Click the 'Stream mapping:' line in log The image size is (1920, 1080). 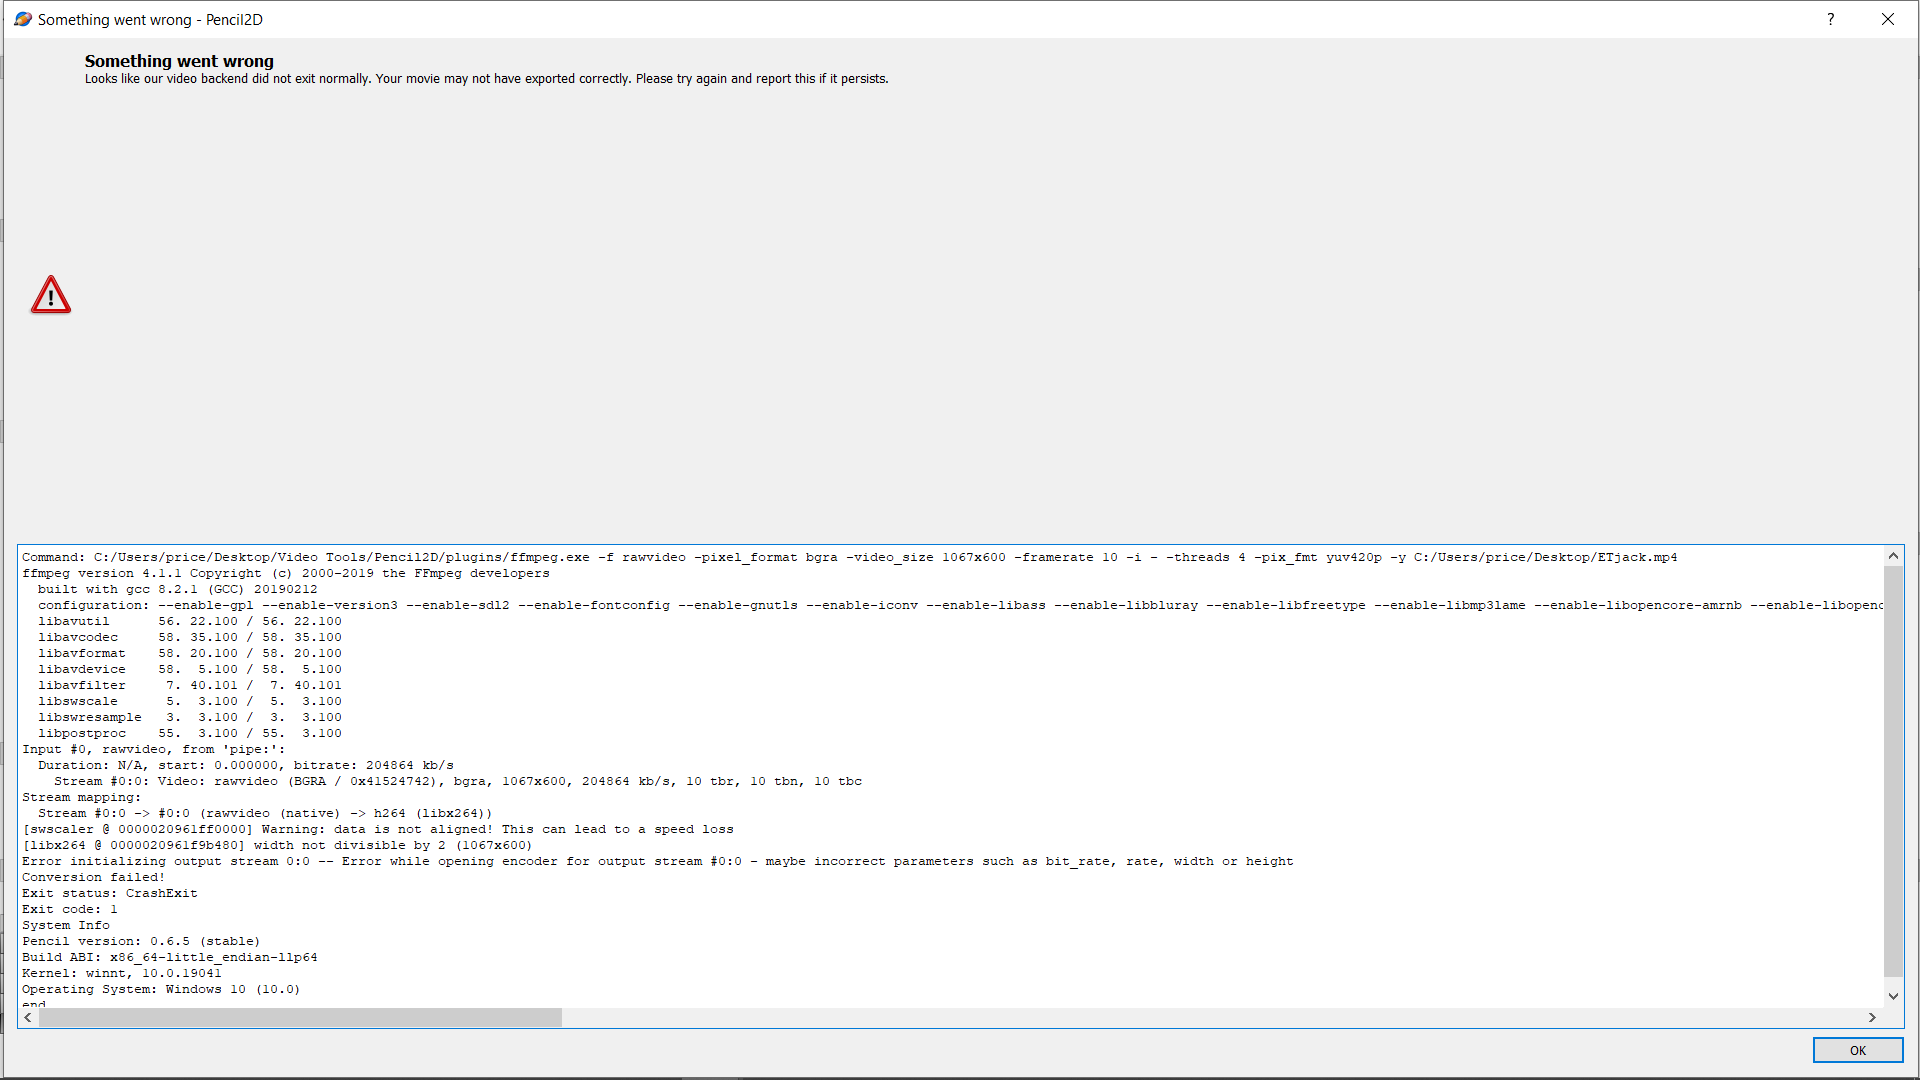pos(82,797)
